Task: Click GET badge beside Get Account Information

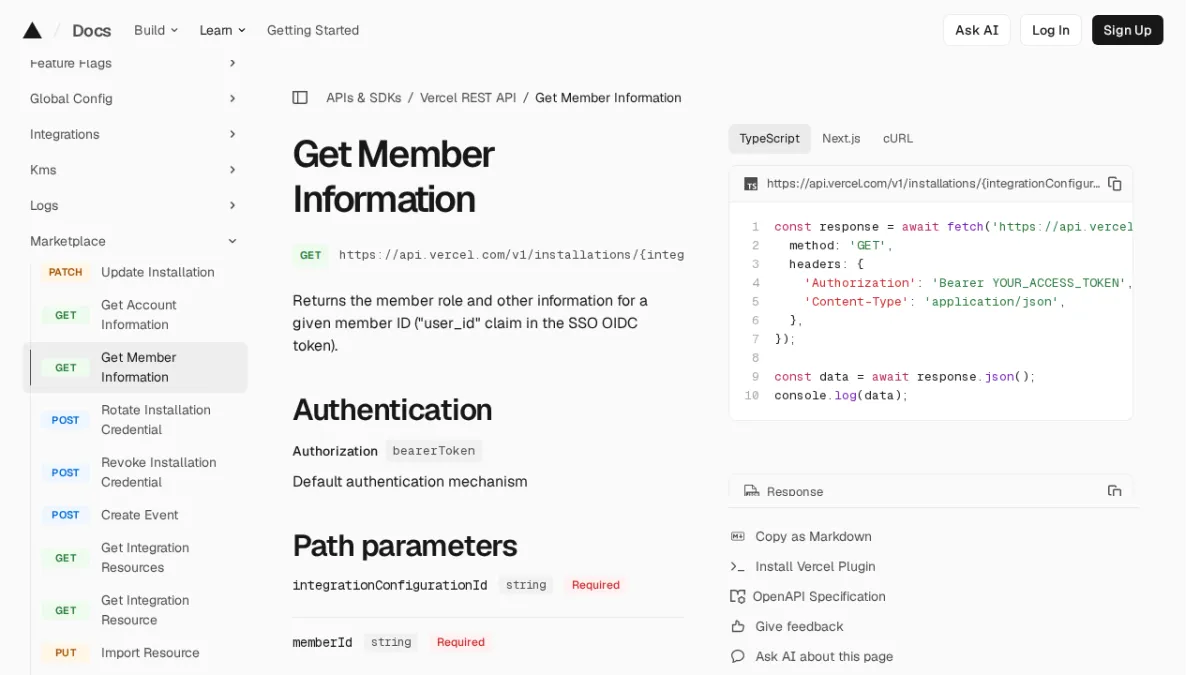Action: tap(66, 315)
